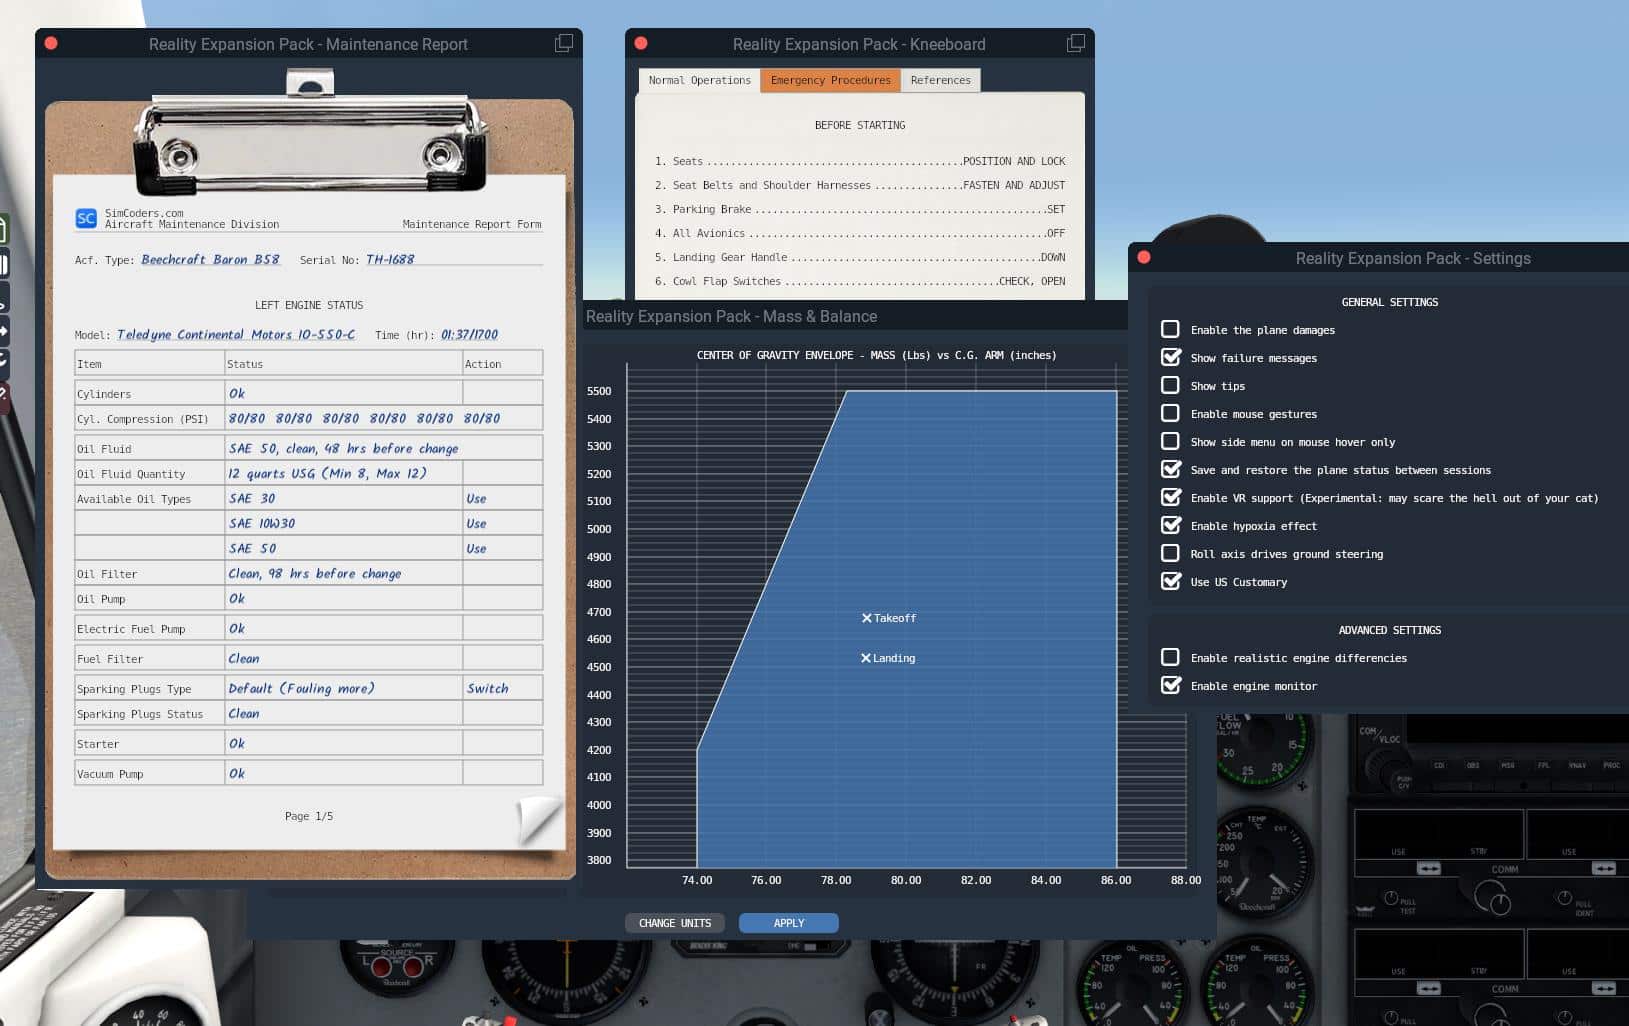The height and width of the screenshot is (1026, 1629).
Task: Uncheck Use US Customary
Action: (x=1170, y=581)
